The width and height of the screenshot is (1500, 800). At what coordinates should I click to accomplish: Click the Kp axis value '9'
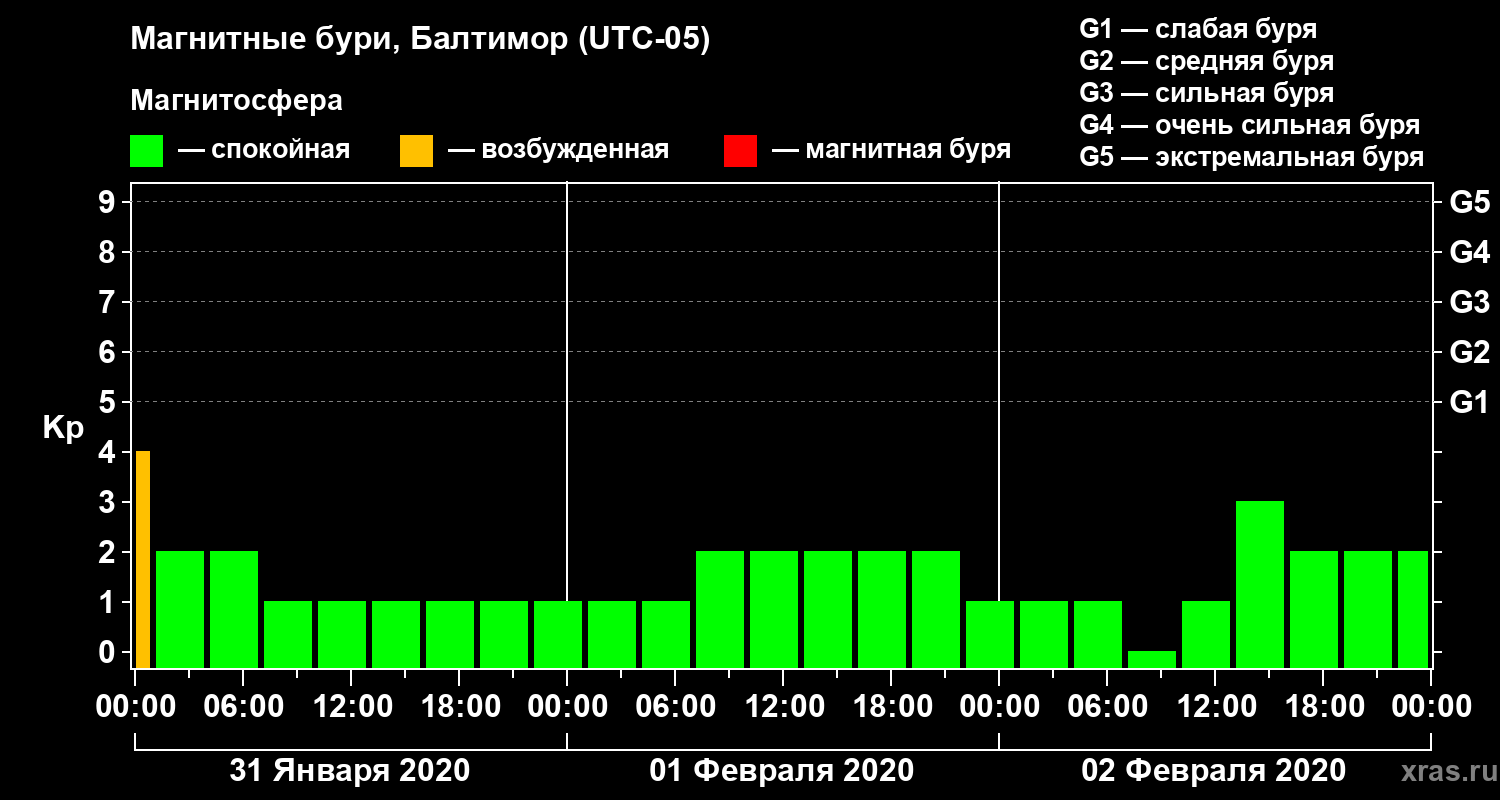[x=107, y=203]
